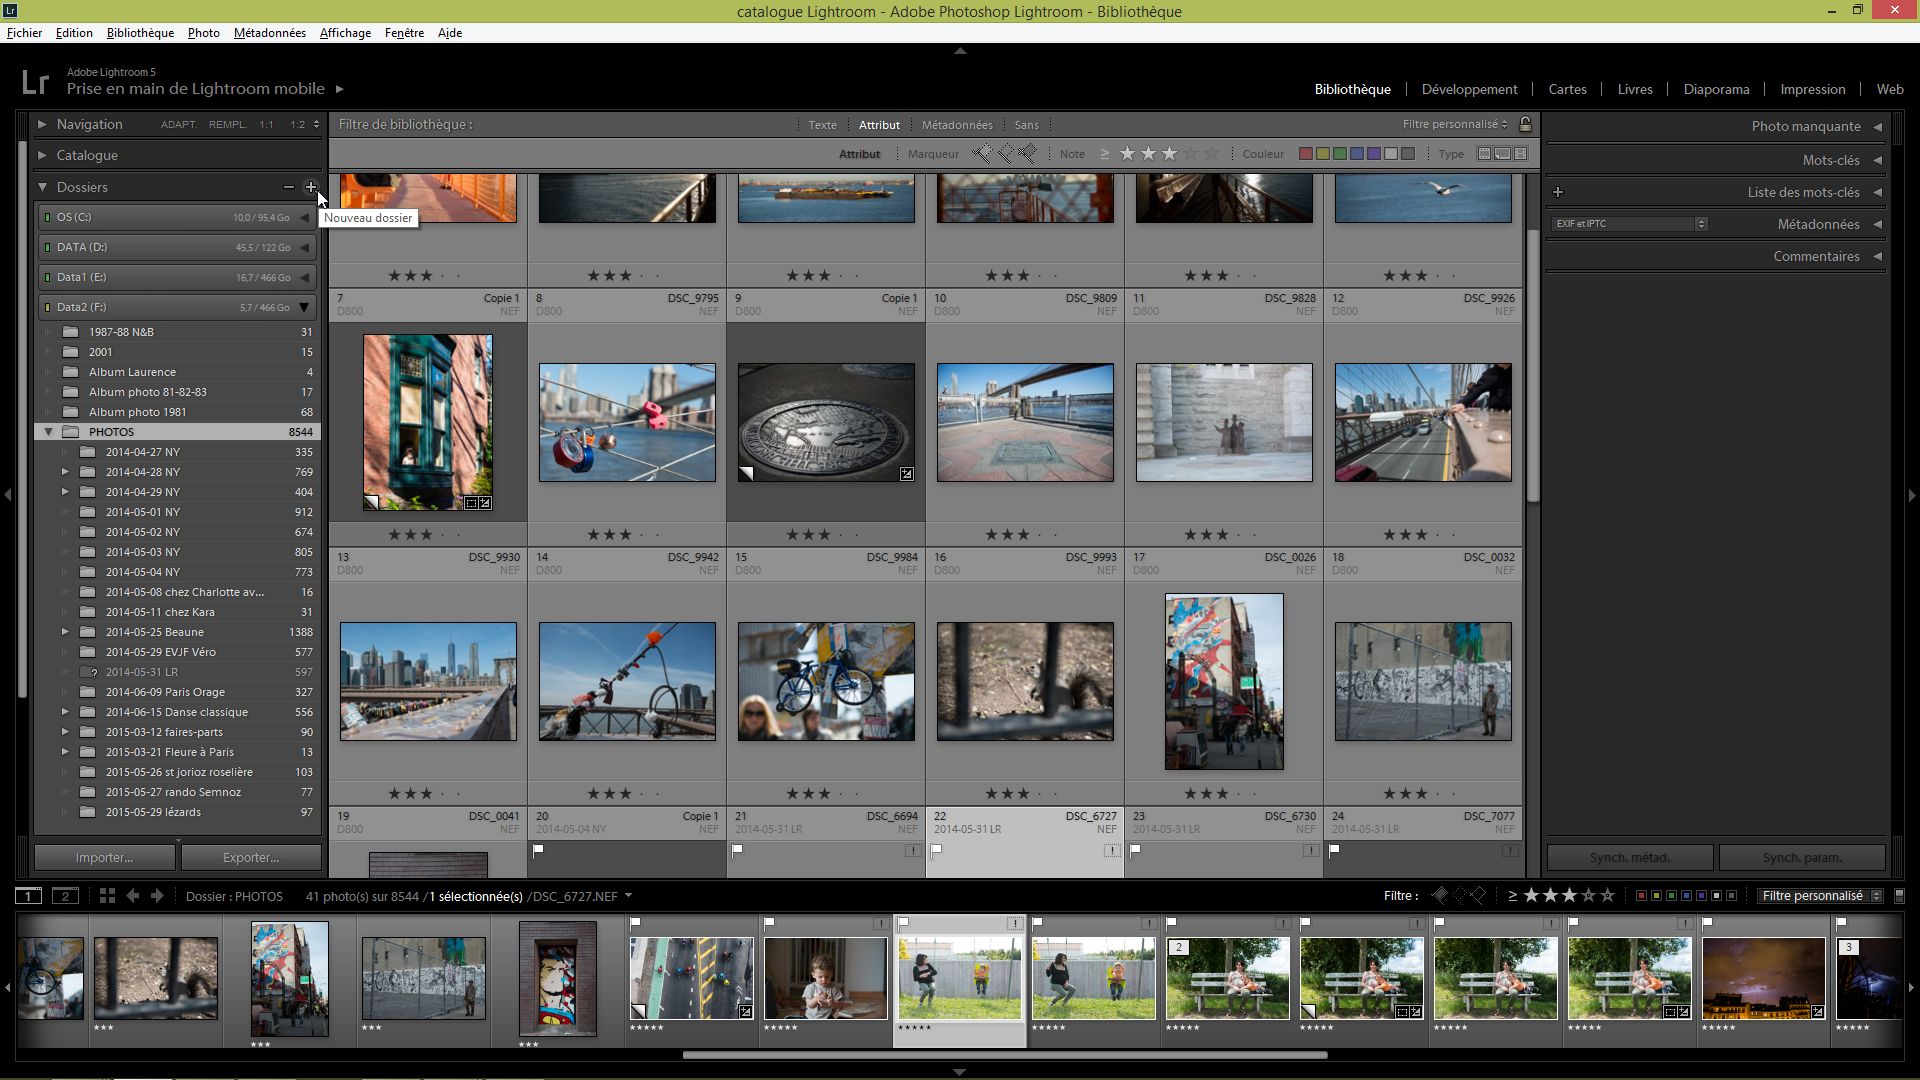Switch to the Développement module
This screenshot has width=1920, height=1080.
tap(1469, 89)
